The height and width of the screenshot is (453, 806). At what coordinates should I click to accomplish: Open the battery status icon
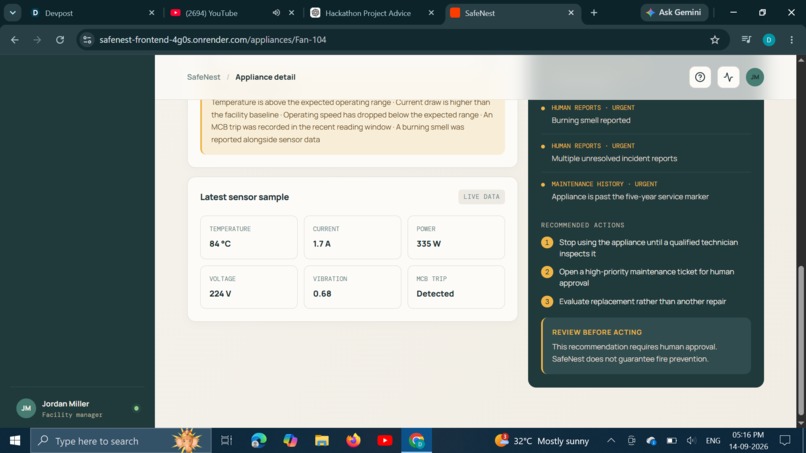pyautogui.click(x=671, y=441)
